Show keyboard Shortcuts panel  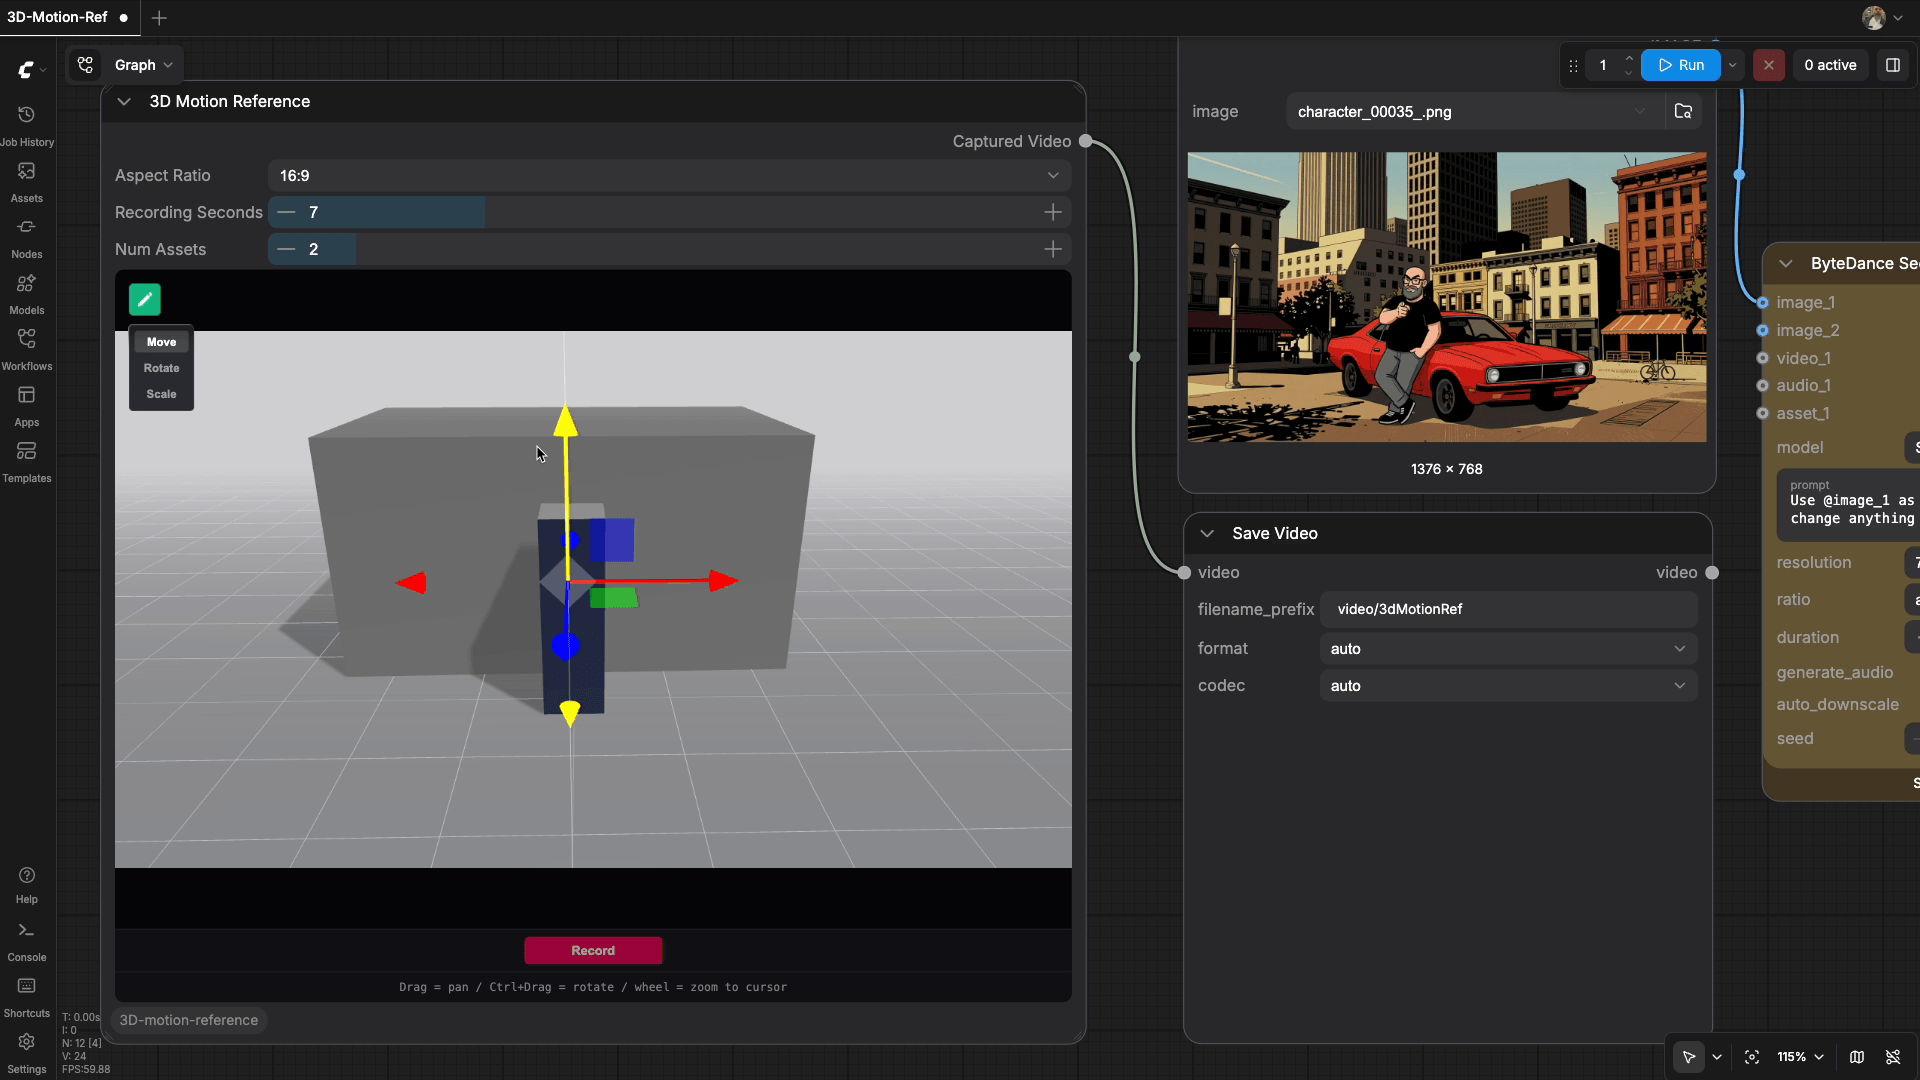pos(27,997)
